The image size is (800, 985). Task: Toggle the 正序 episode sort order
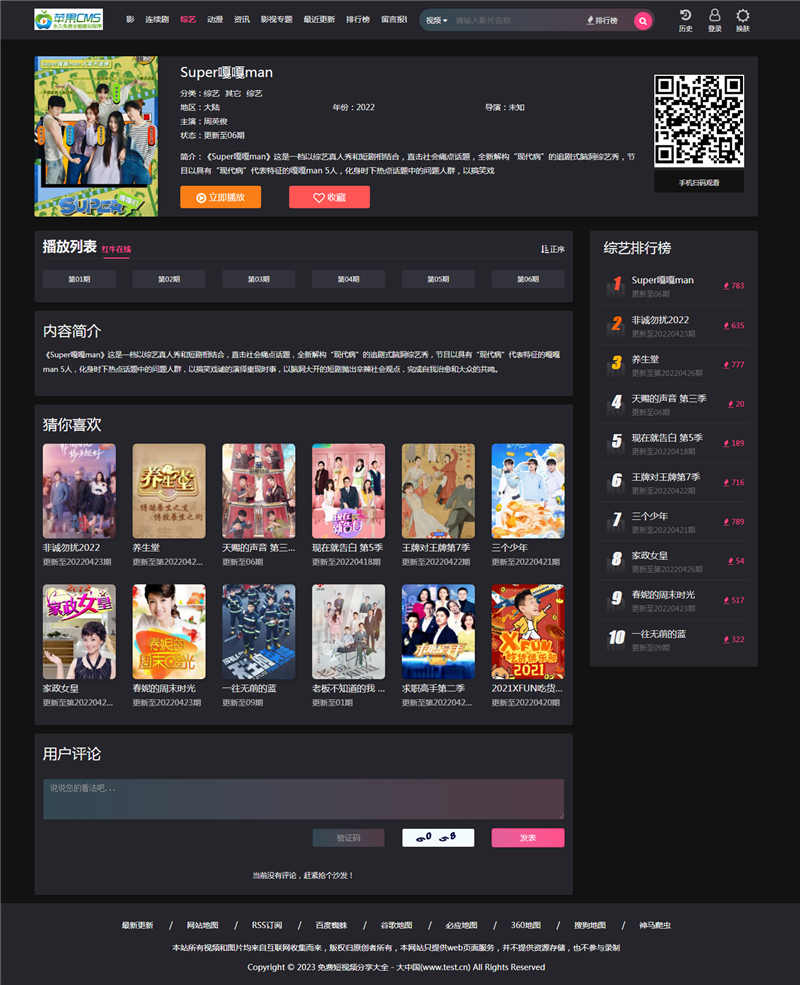tap(552, 249)
